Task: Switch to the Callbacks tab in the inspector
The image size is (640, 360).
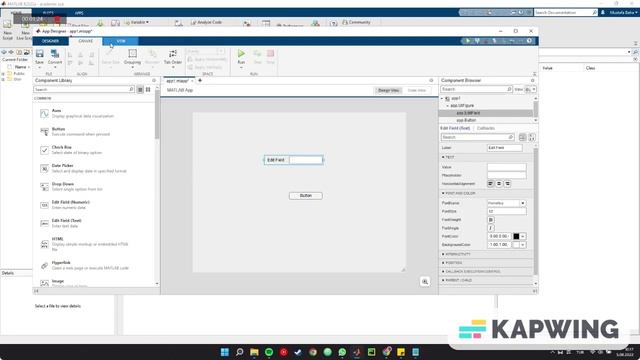Action: [x=486, y=128]
